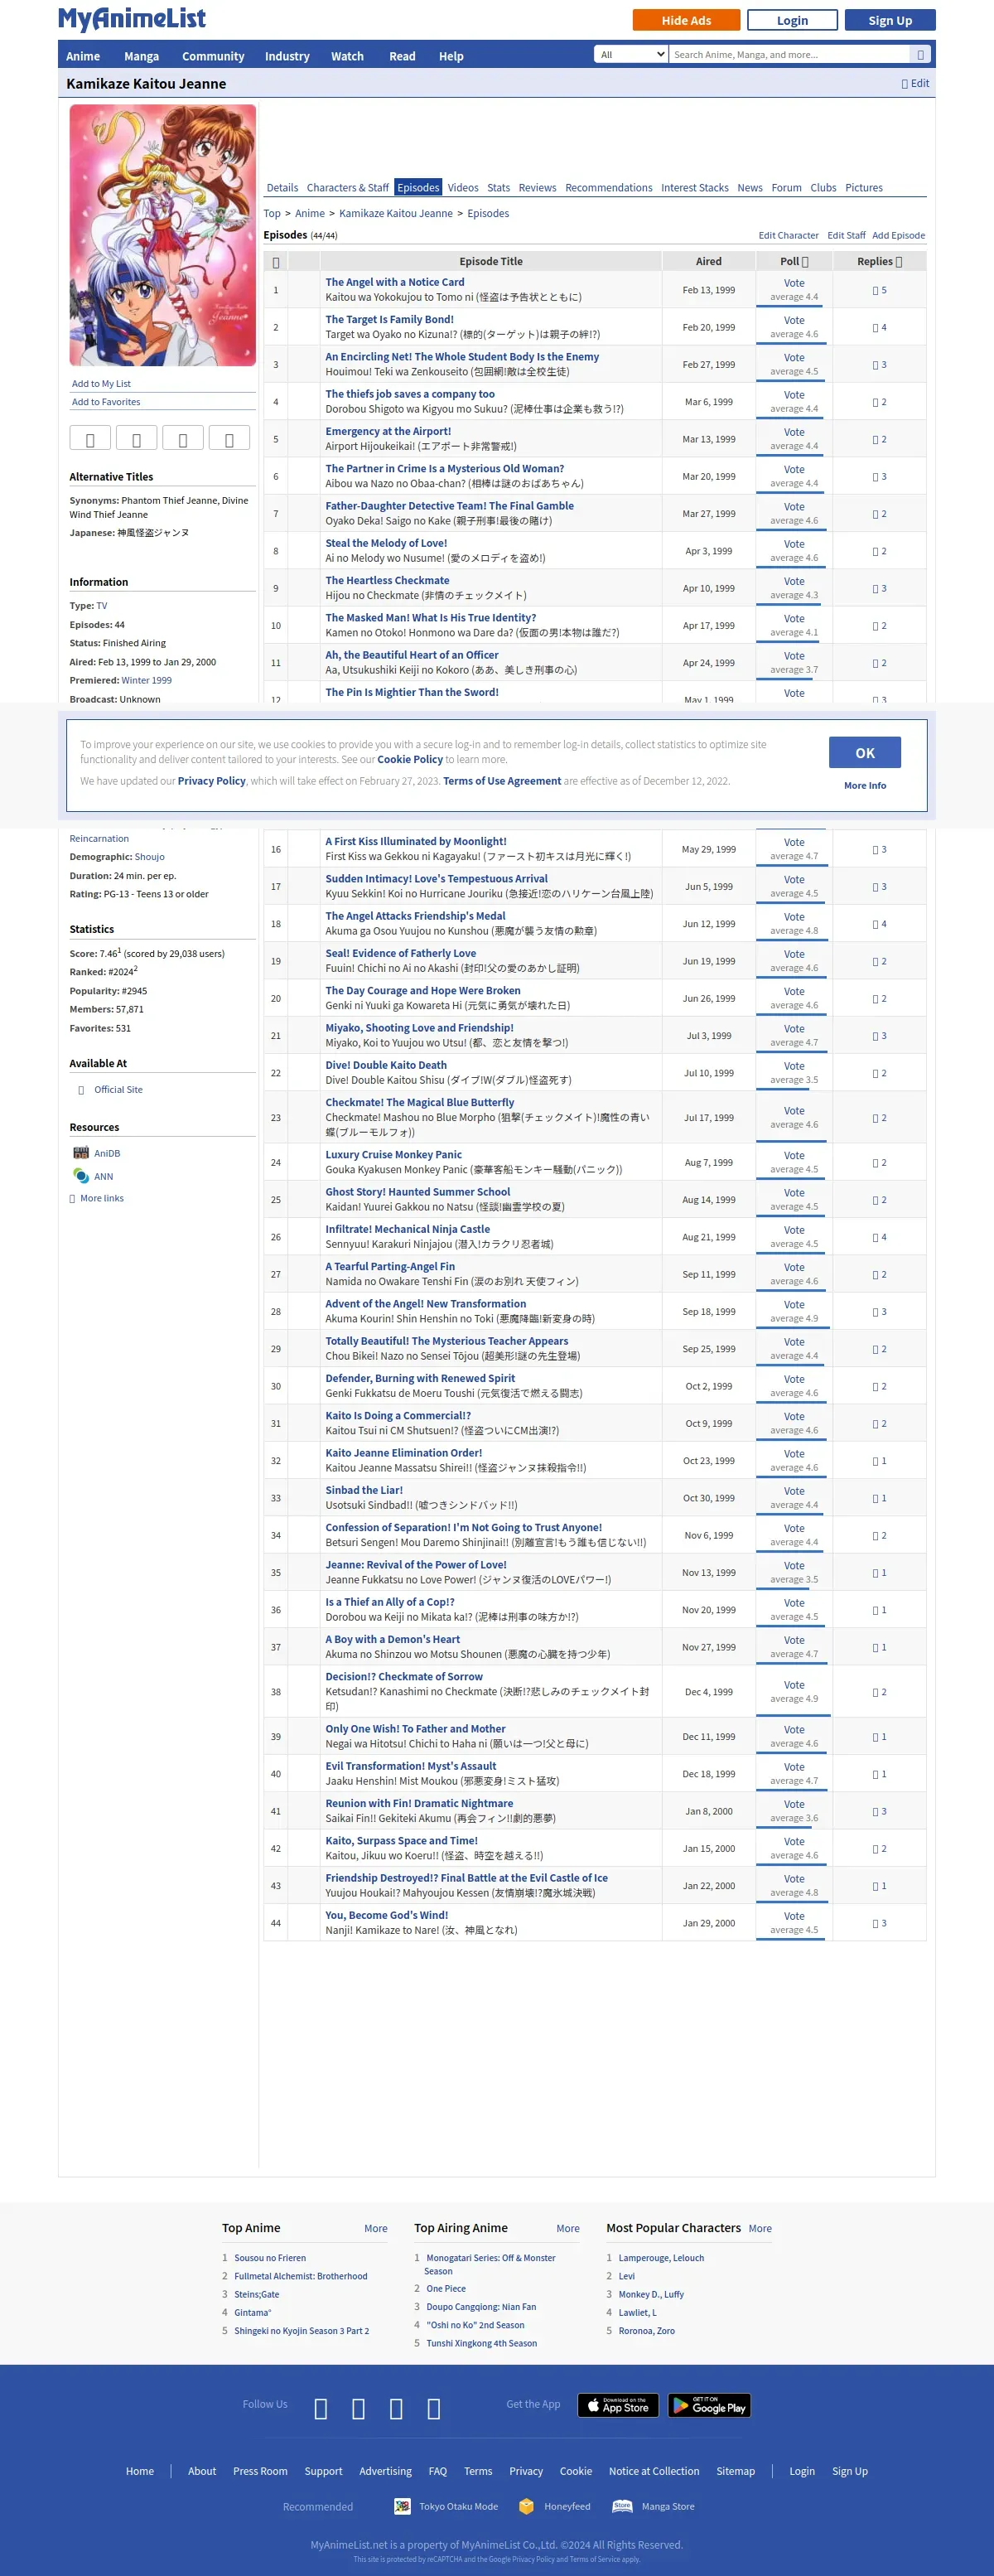994x2576 pixels.
Task: Switch to the Details tab
Action: 282,187
